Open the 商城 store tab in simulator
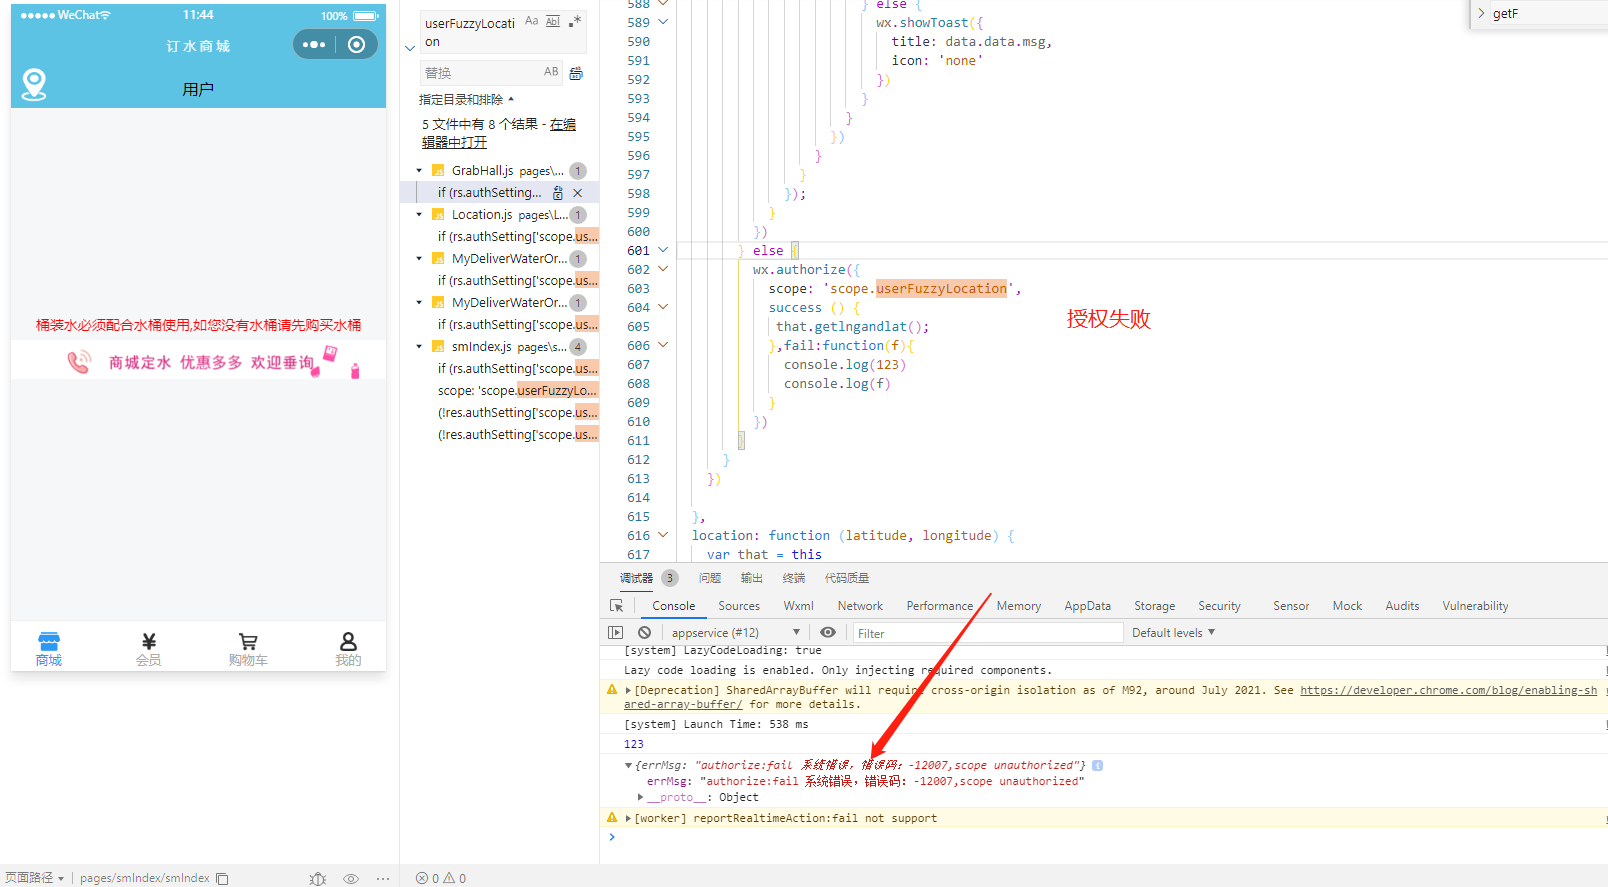Image resolution: width=1608 pixels, height=887 pixels. [49, 649]
